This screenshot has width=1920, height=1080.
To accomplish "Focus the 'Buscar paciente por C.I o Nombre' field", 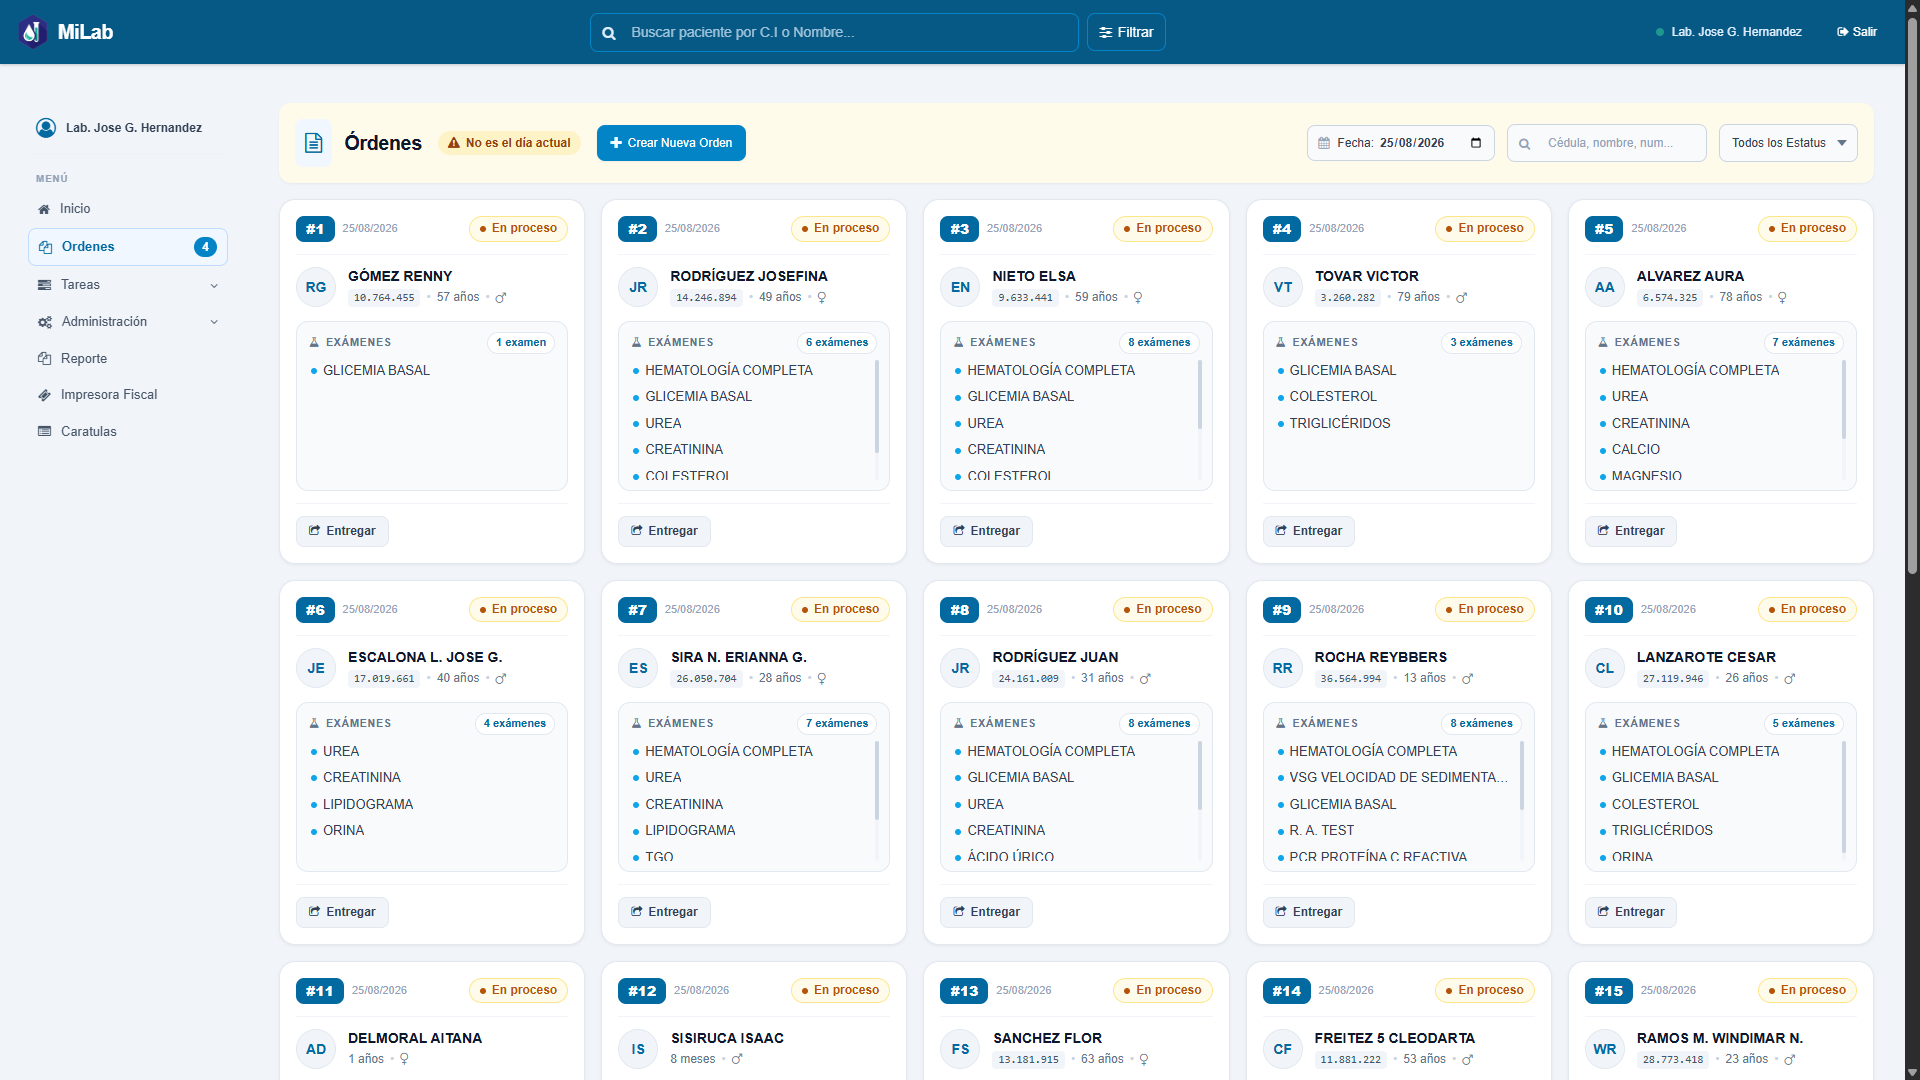I will pyautogui.click(x=834, y=32).
